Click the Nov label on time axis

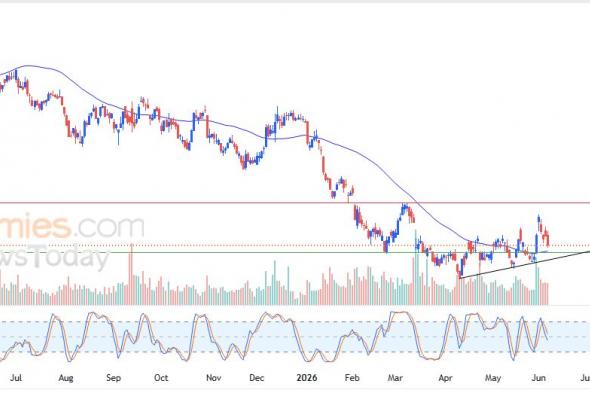click(x=213, y=378)
